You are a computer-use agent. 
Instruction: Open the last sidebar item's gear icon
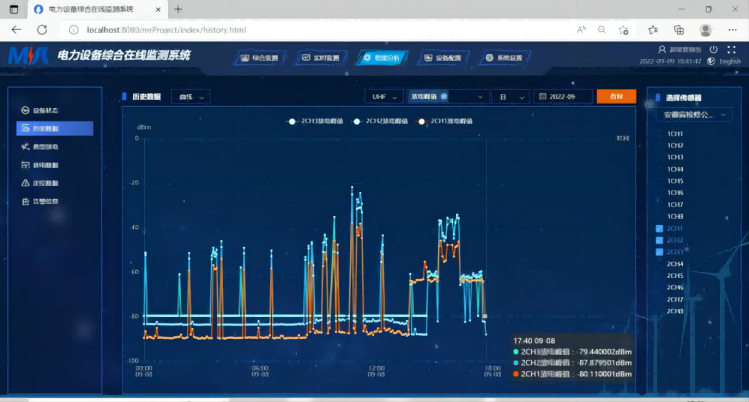(25, 201)
